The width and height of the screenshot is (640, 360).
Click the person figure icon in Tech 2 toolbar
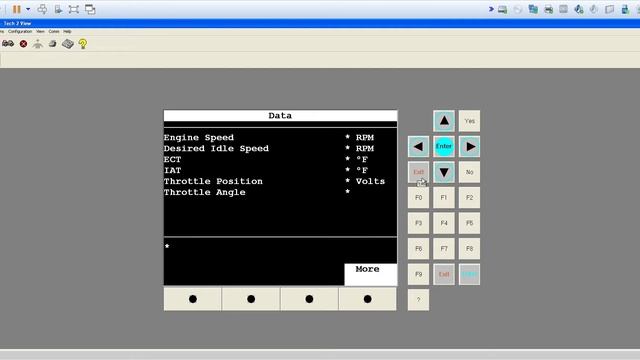coord(38,44)
